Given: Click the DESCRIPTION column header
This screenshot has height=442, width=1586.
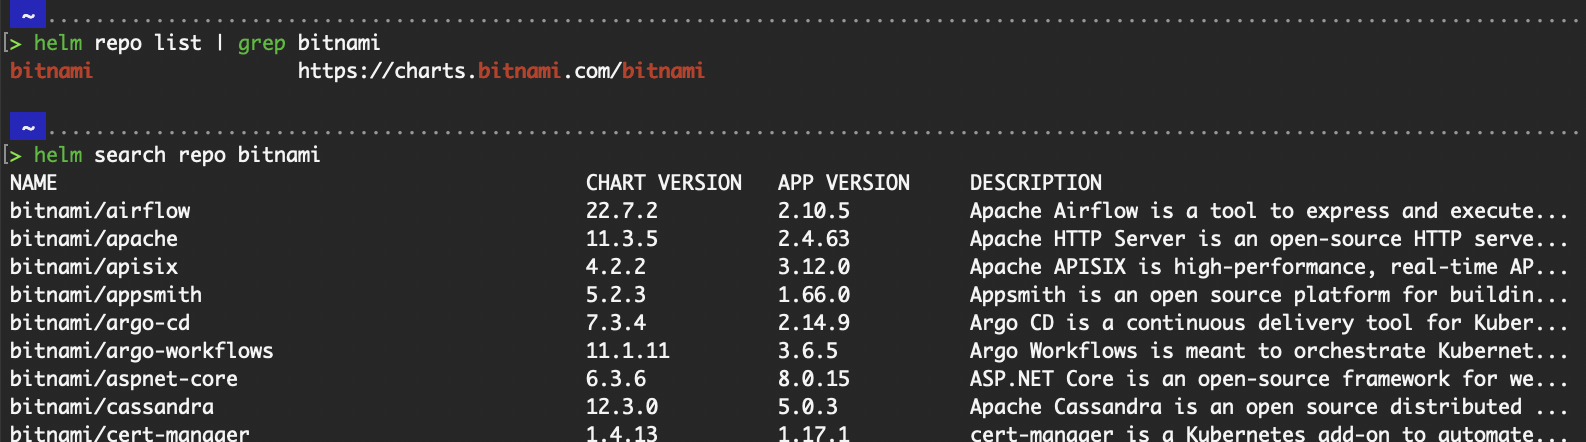Looking at the screenshot, I should (1036, 183).
